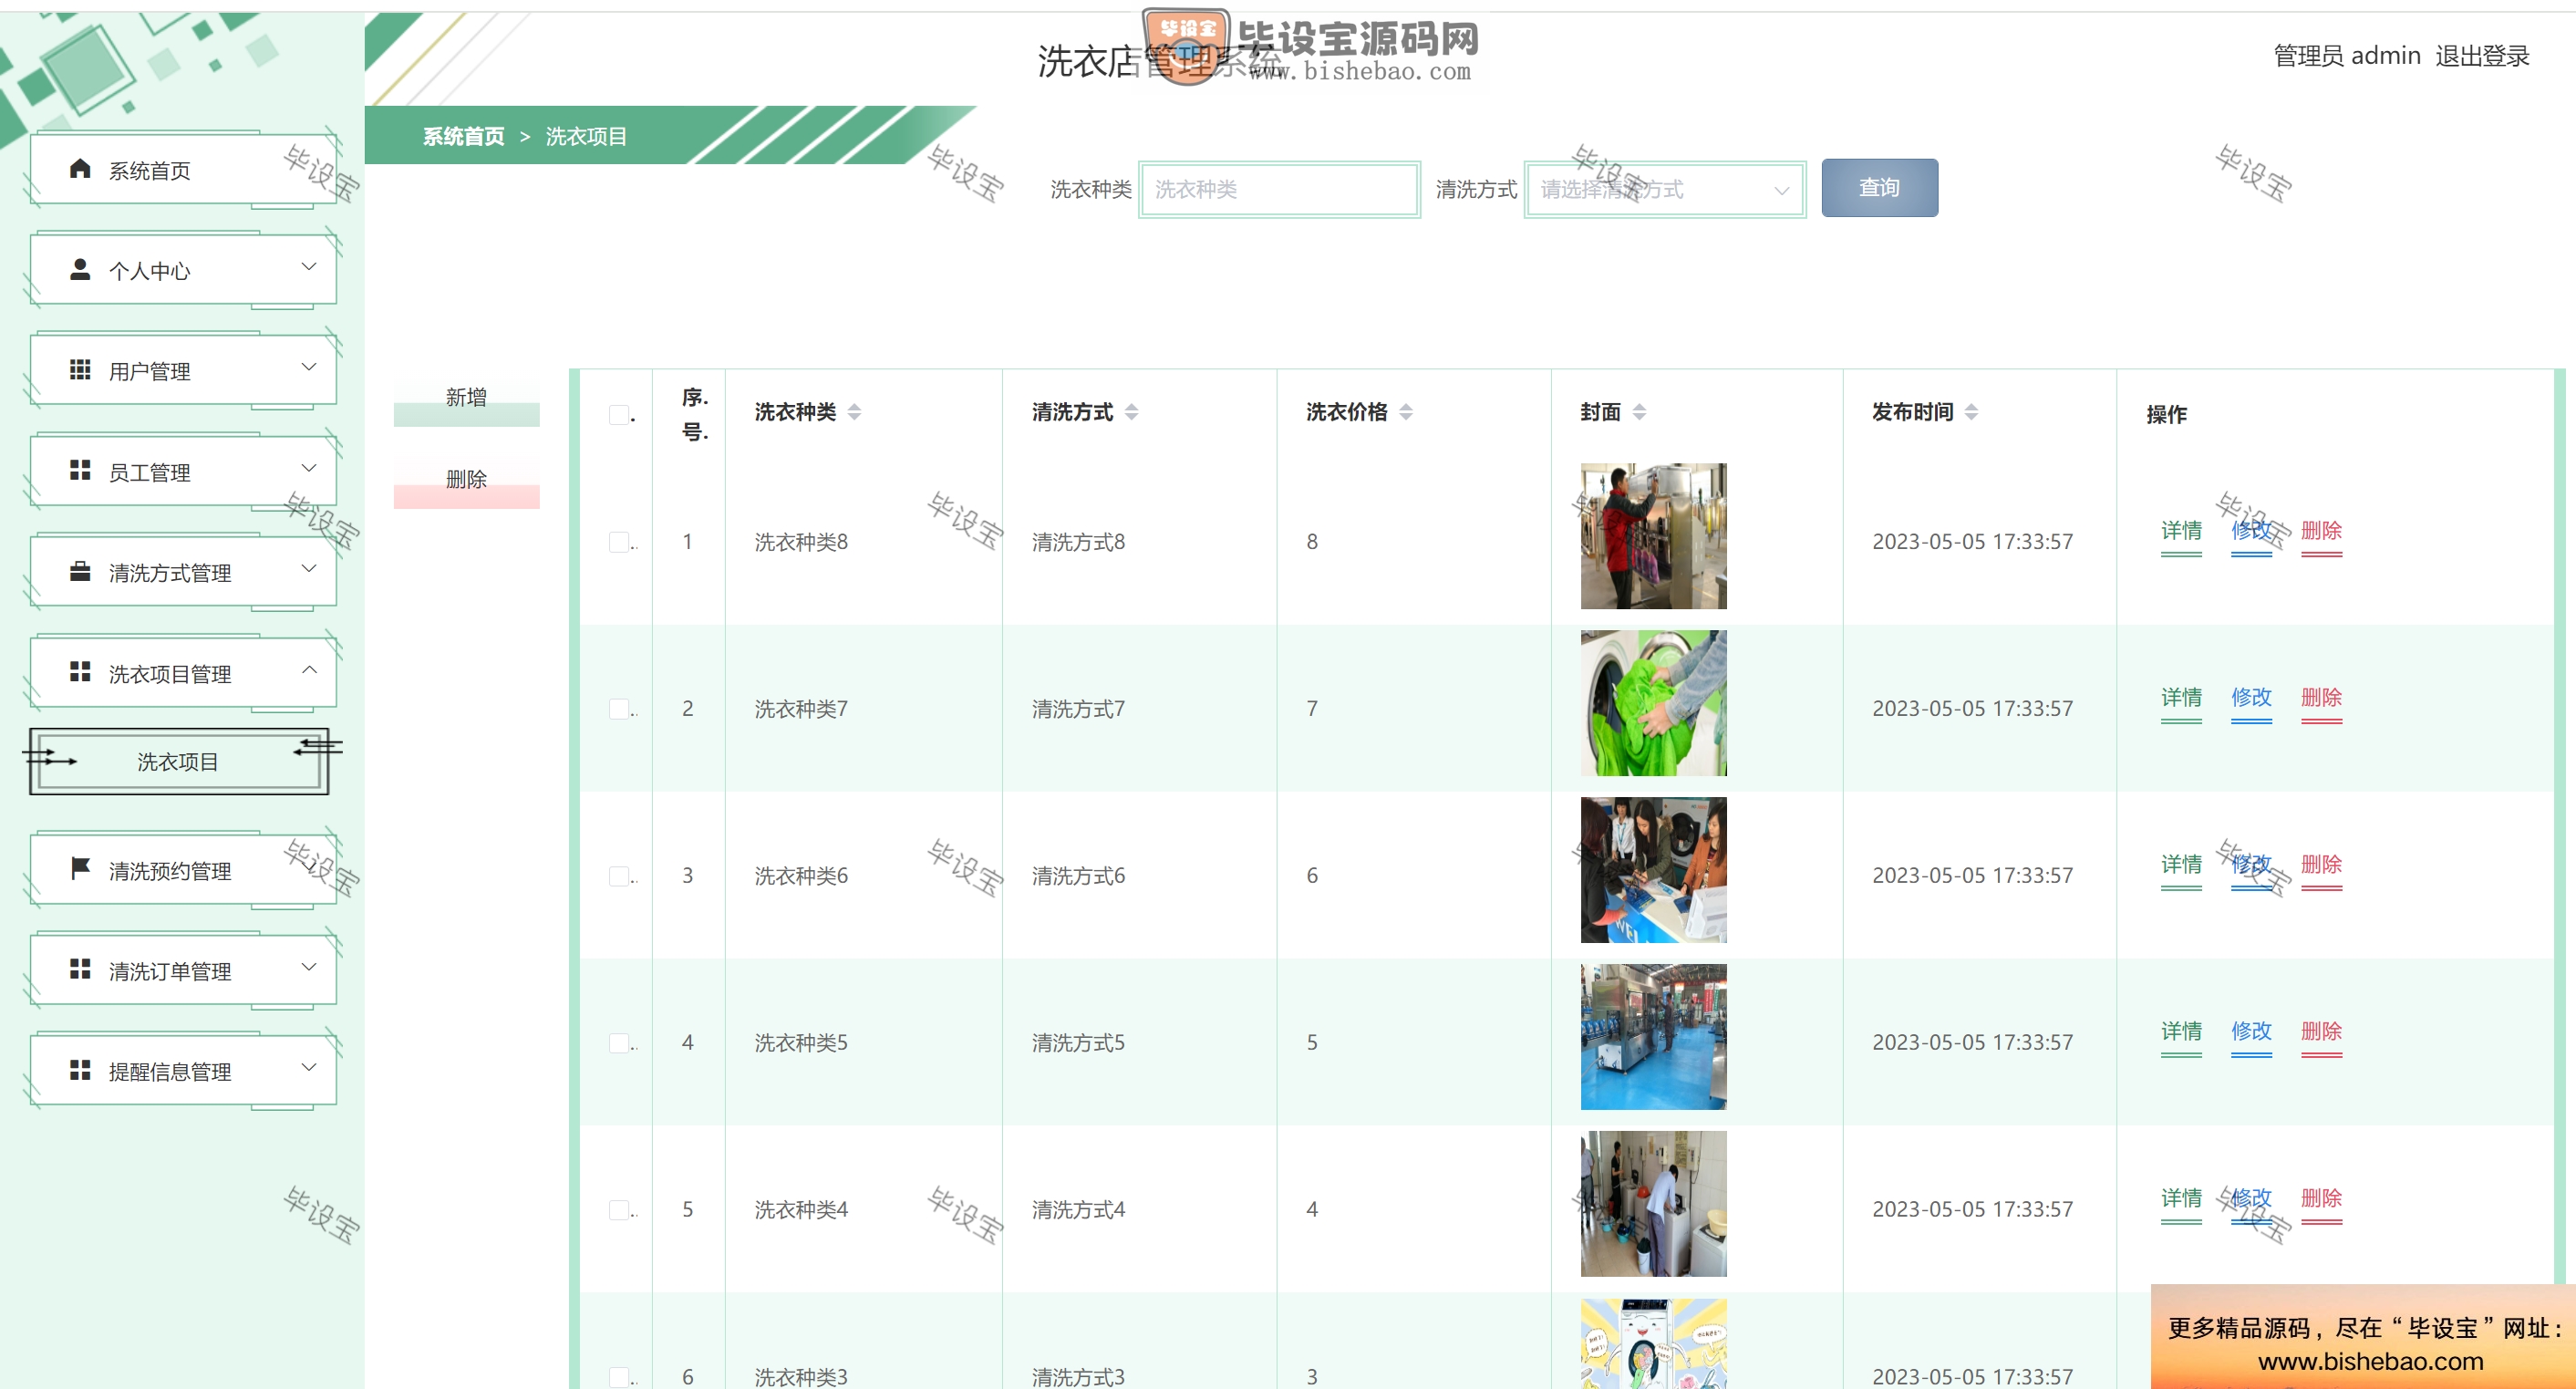The height and width of the screenshot is (1389, 2576).
Task: Expand the 员工管理 menu chevron
Action: [309, 468]
